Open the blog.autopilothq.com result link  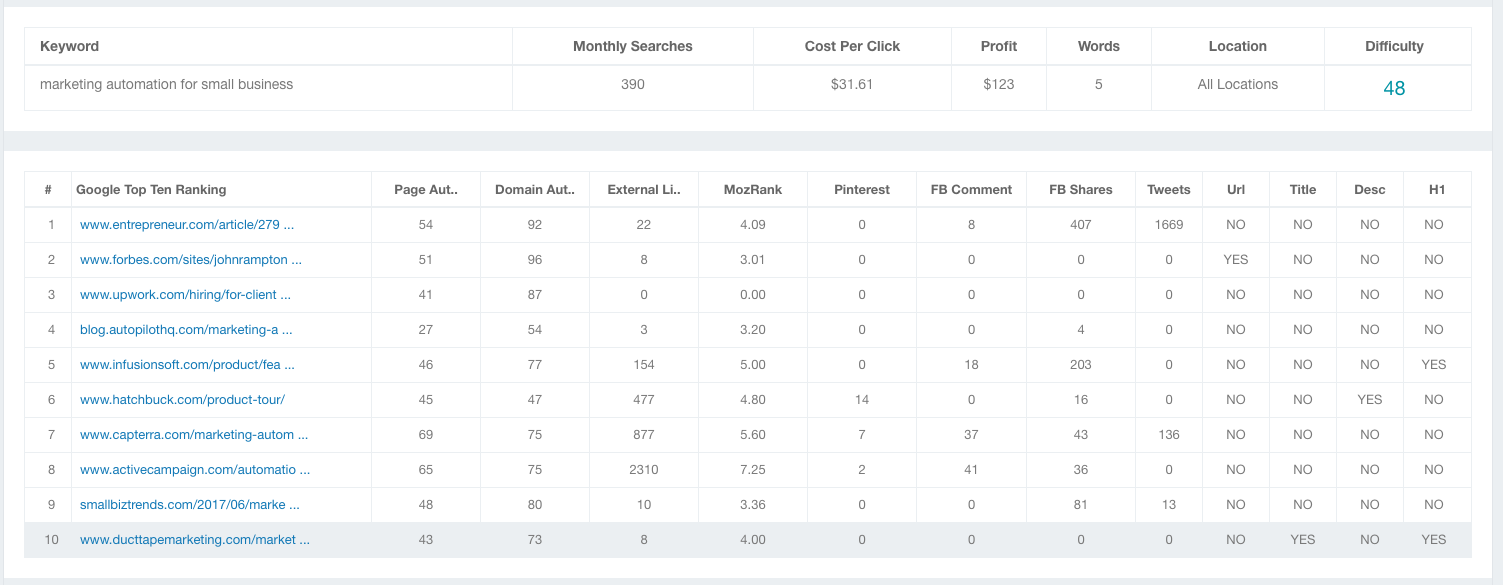point(186,330)
